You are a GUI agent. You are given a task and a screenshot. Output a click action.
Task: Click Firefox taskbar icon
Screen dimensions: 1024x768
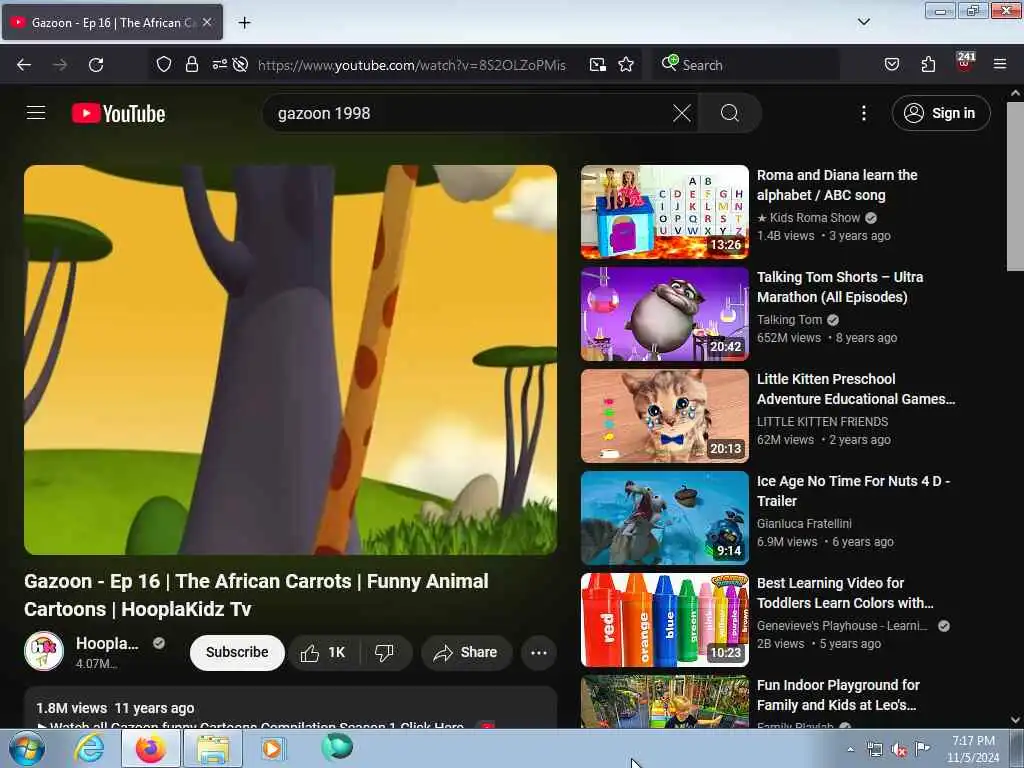point(151,748)
